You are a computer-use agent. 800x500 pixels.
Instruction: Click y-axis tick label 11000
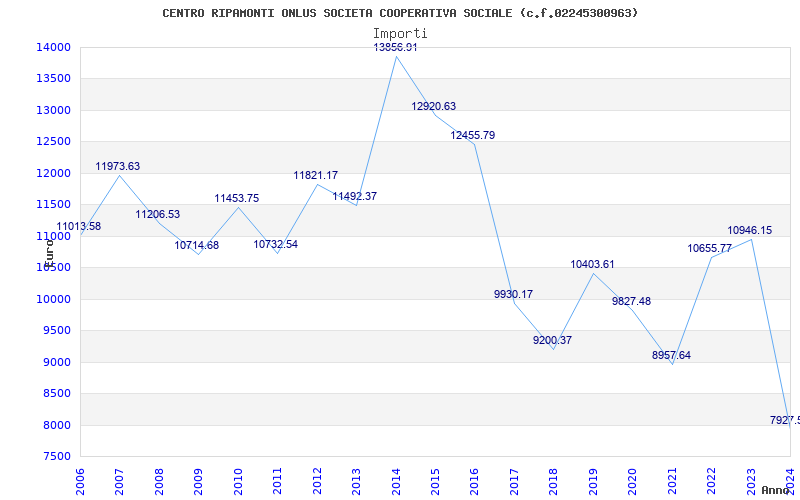coord(53,236)
